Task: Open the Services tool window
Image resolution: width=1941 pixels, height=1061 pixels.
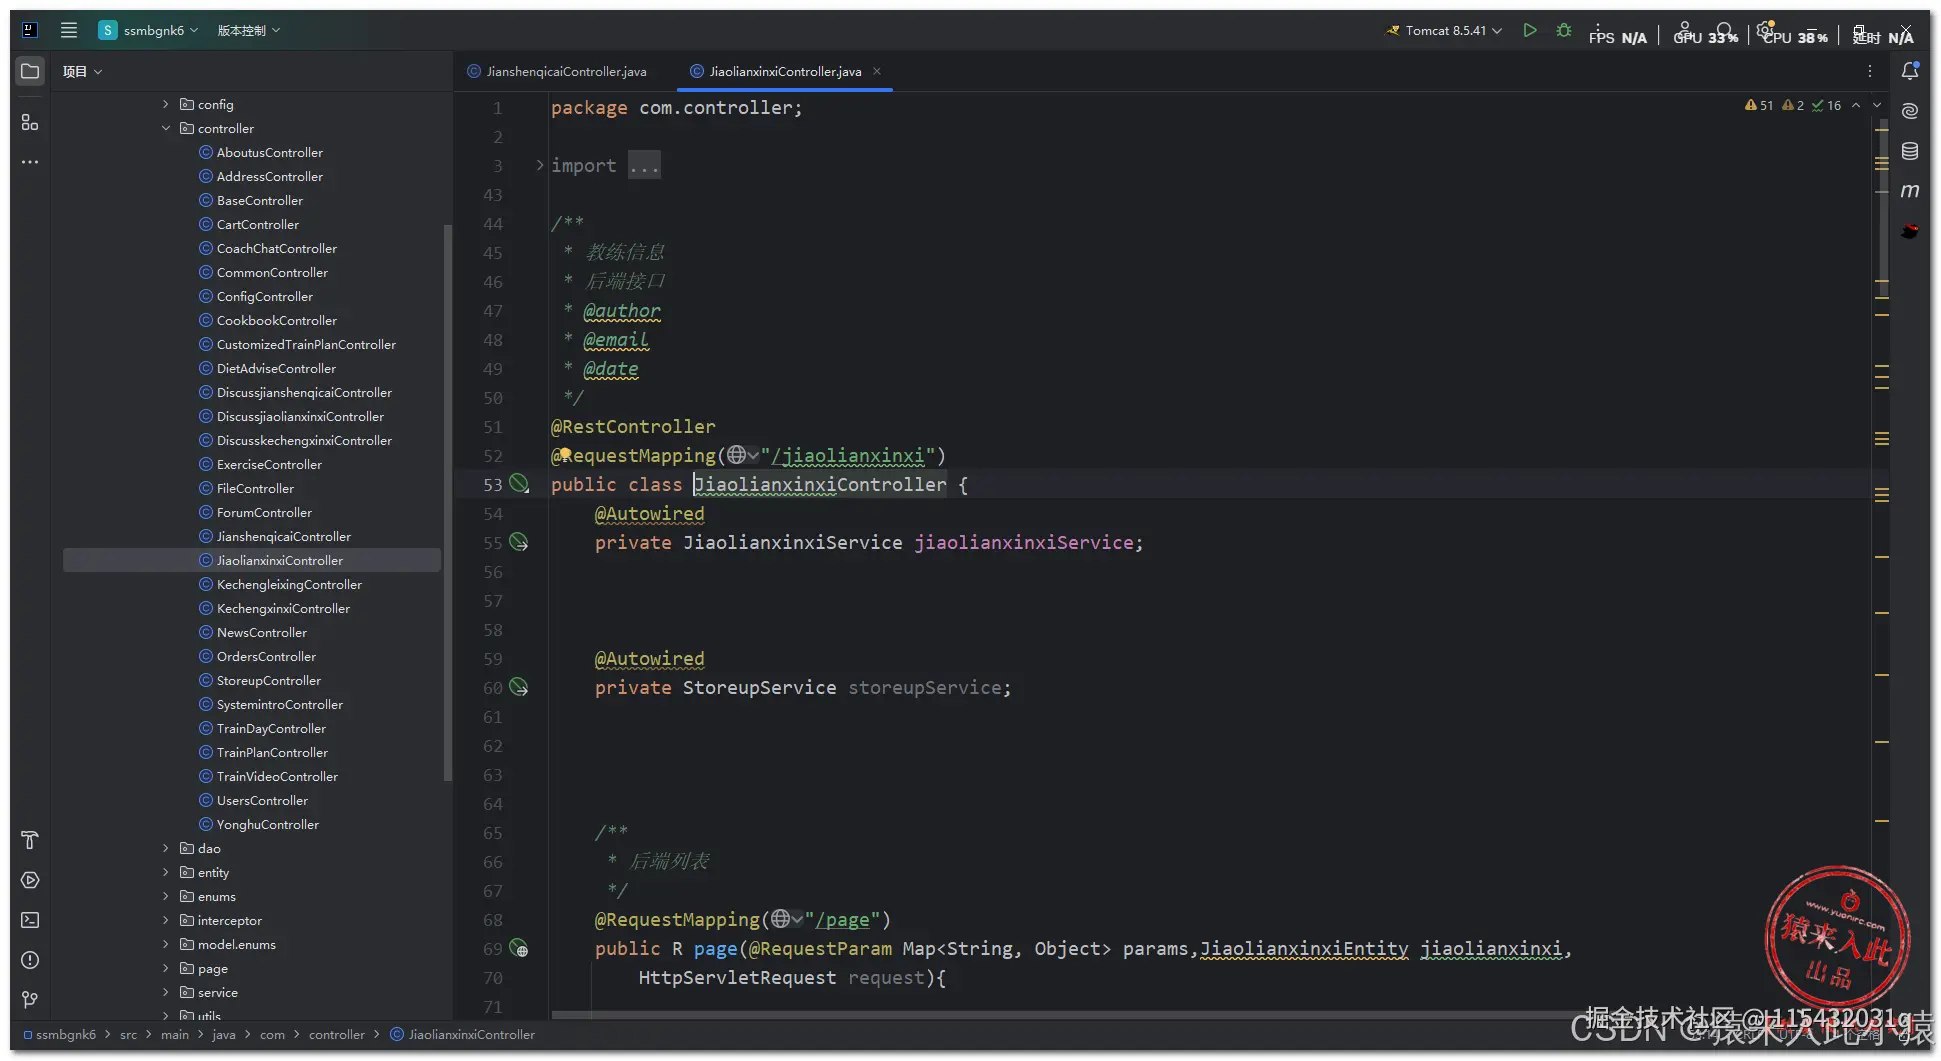Action: (30, 880)
